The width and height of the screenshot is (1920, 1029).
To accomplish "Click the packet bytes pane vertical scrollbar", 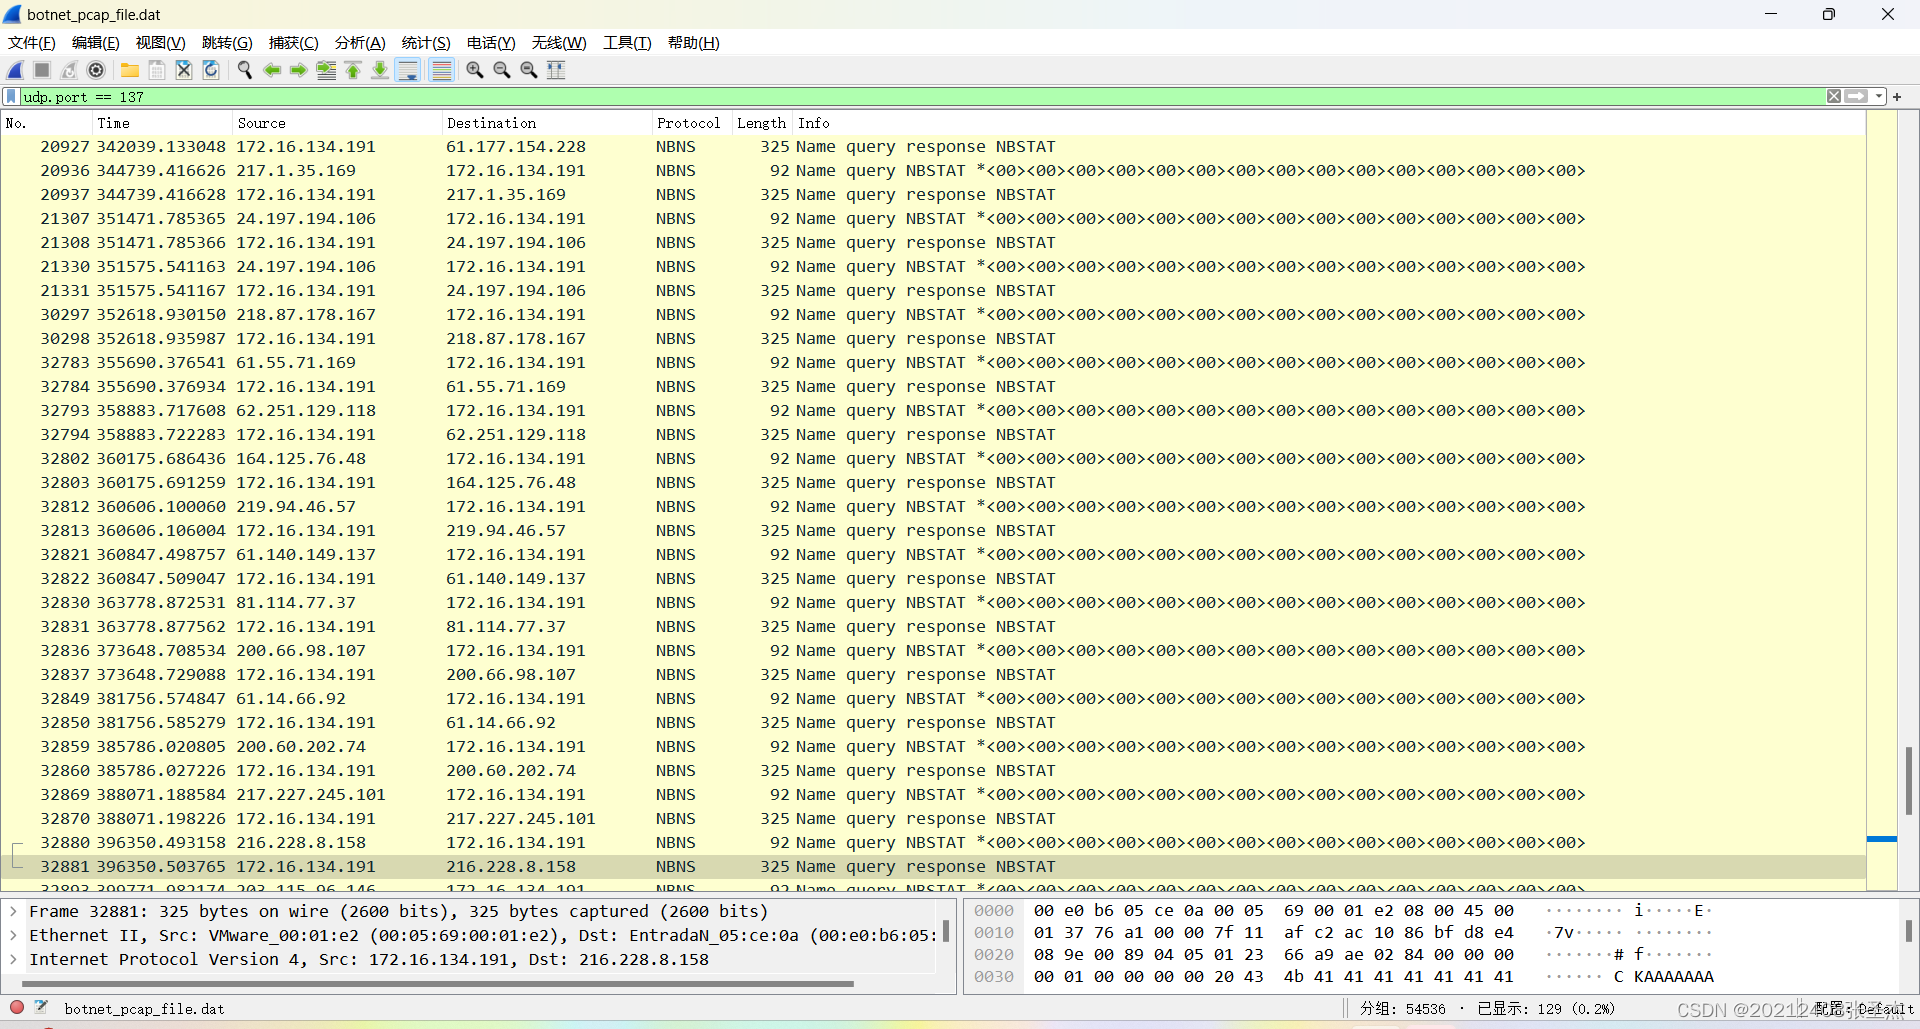I will coord(1908,931).
